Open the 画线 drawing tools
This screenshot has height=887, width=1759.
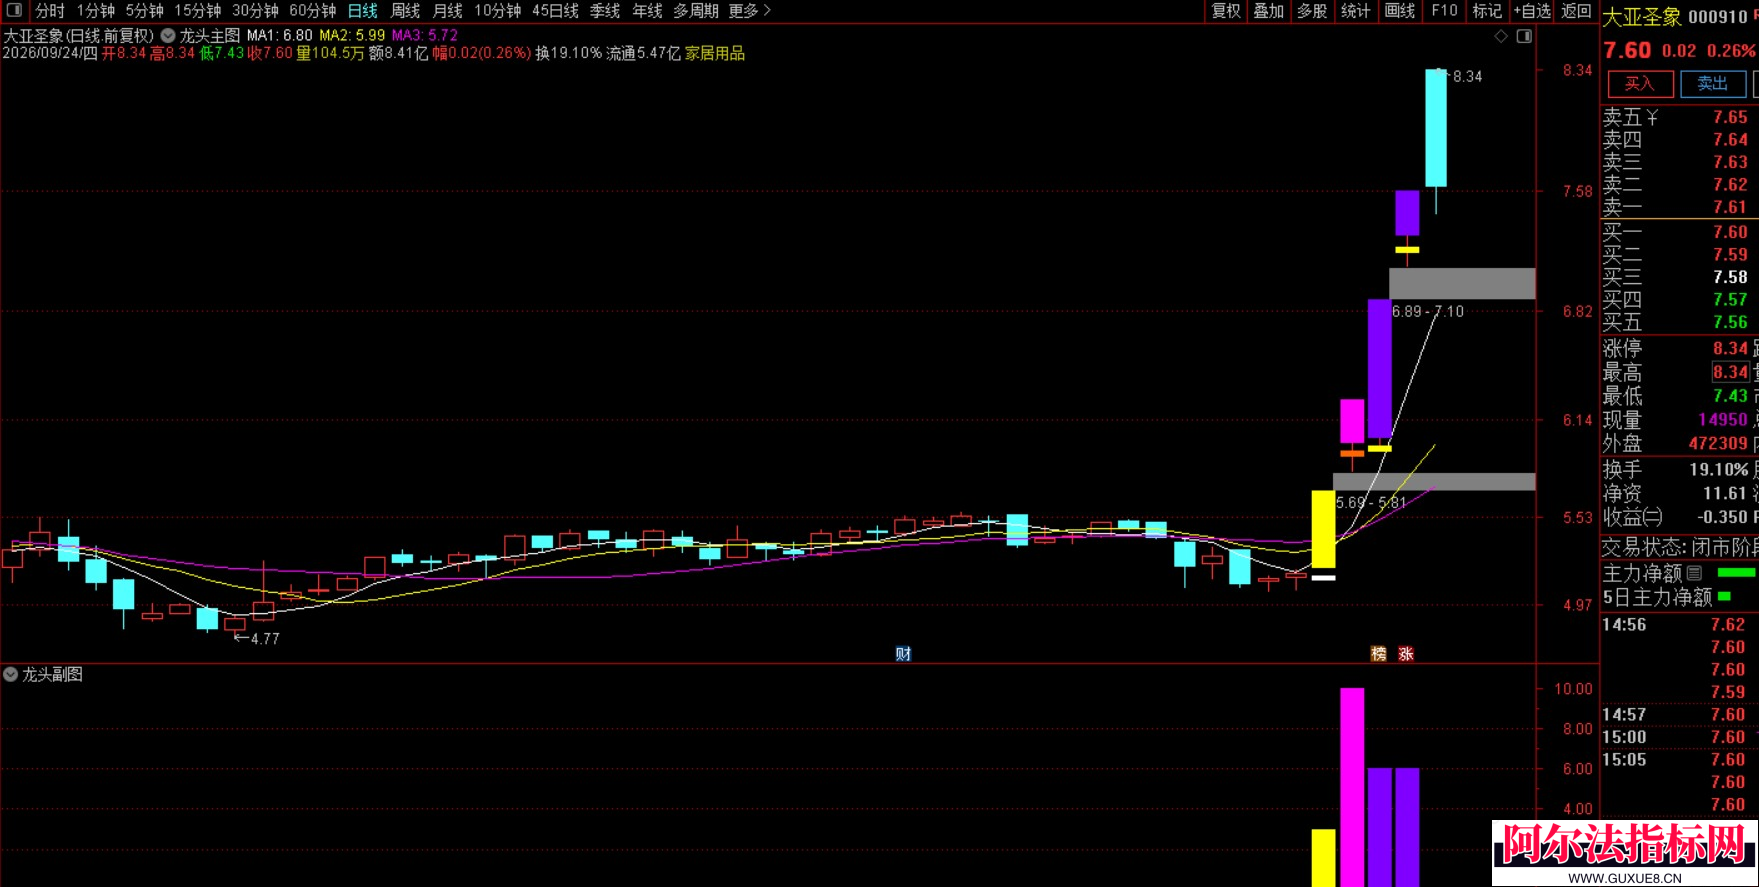1400,11
